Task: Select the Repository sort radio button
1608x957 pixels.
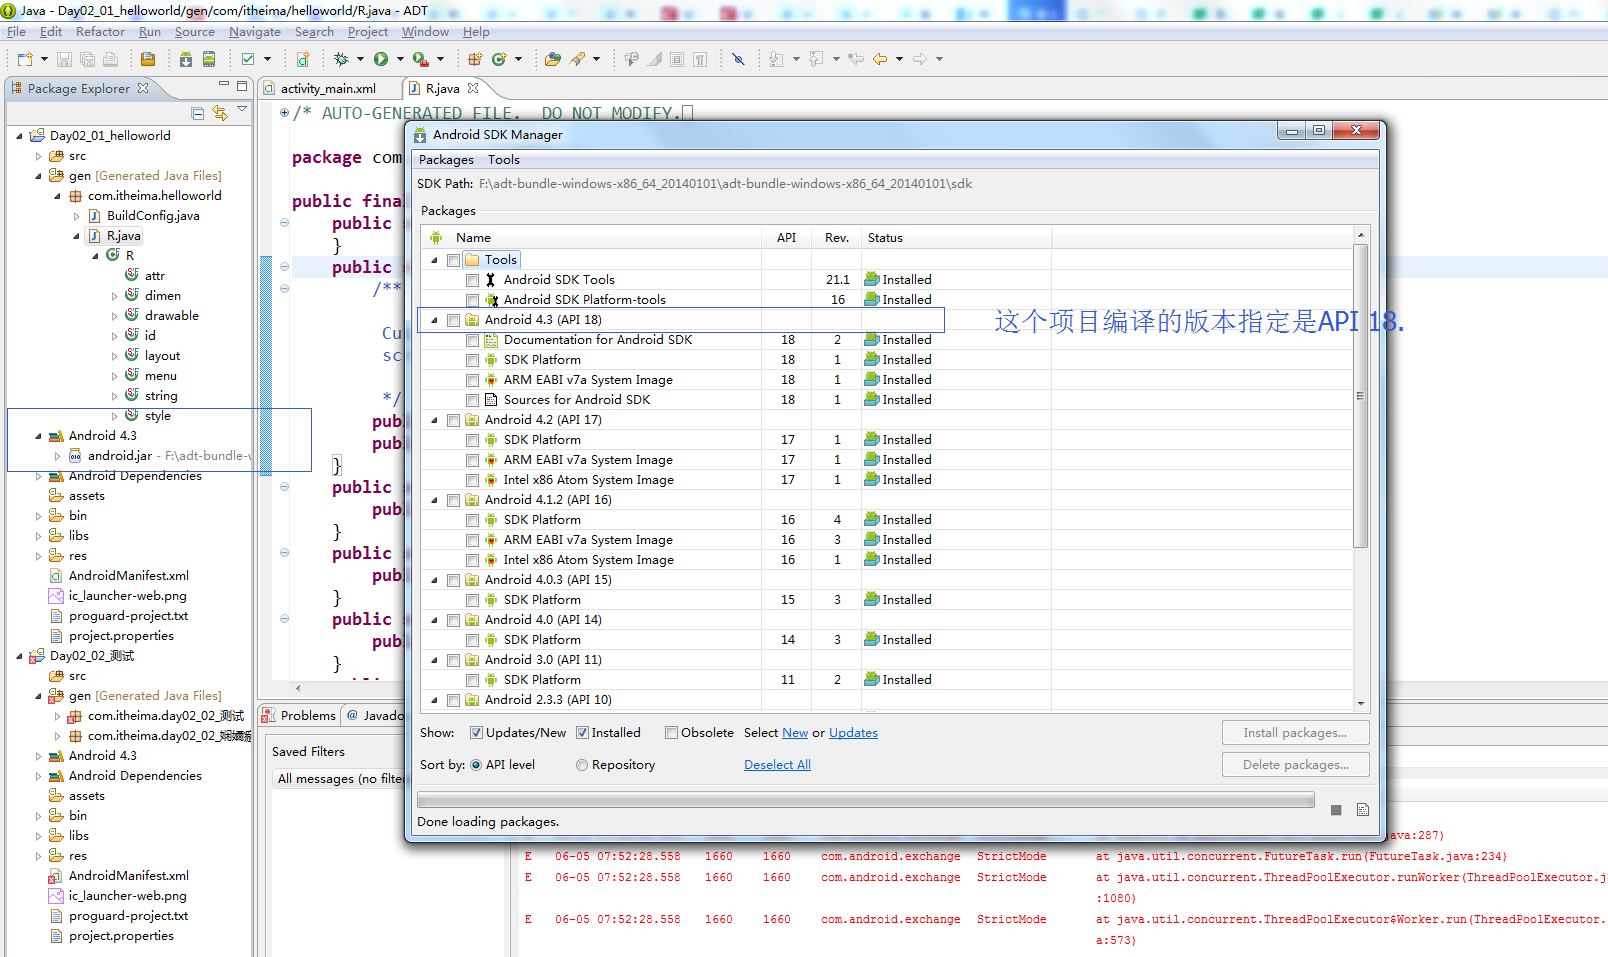Action: (582, 765)
